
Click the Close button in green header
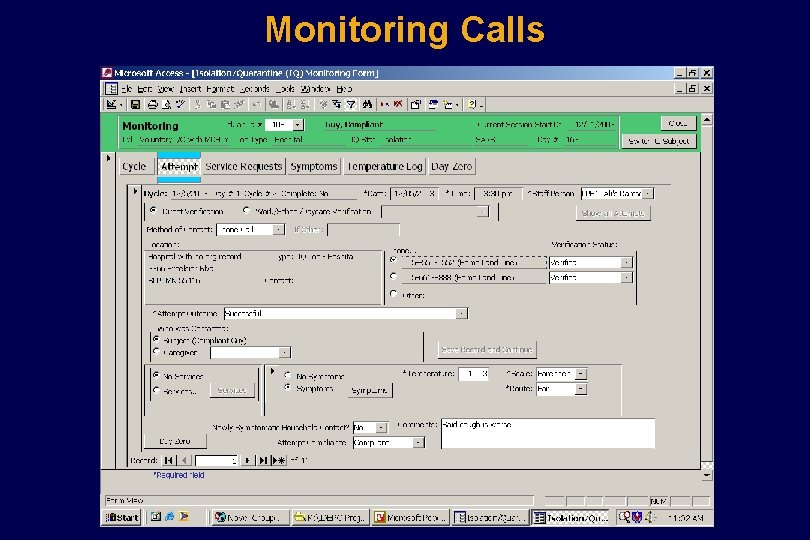point(678,123)
